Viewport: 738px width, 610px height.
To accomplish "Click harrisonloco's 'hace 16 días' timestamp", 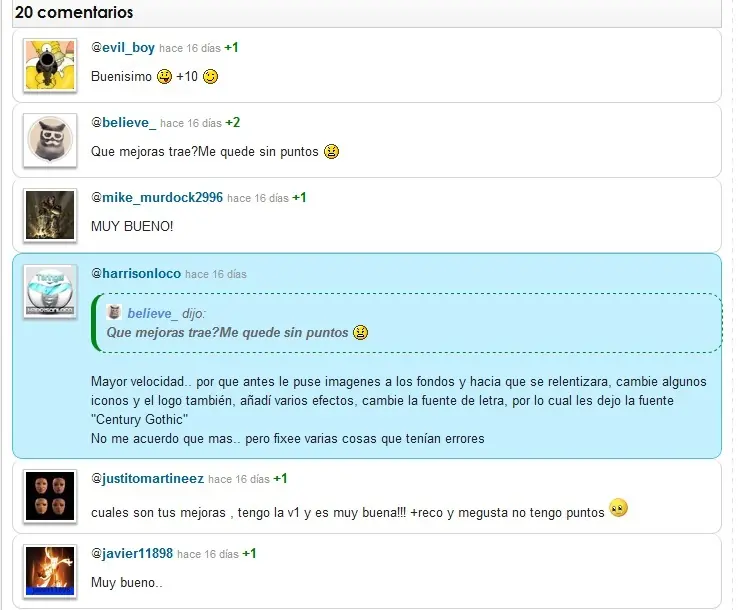I will 216,274.
